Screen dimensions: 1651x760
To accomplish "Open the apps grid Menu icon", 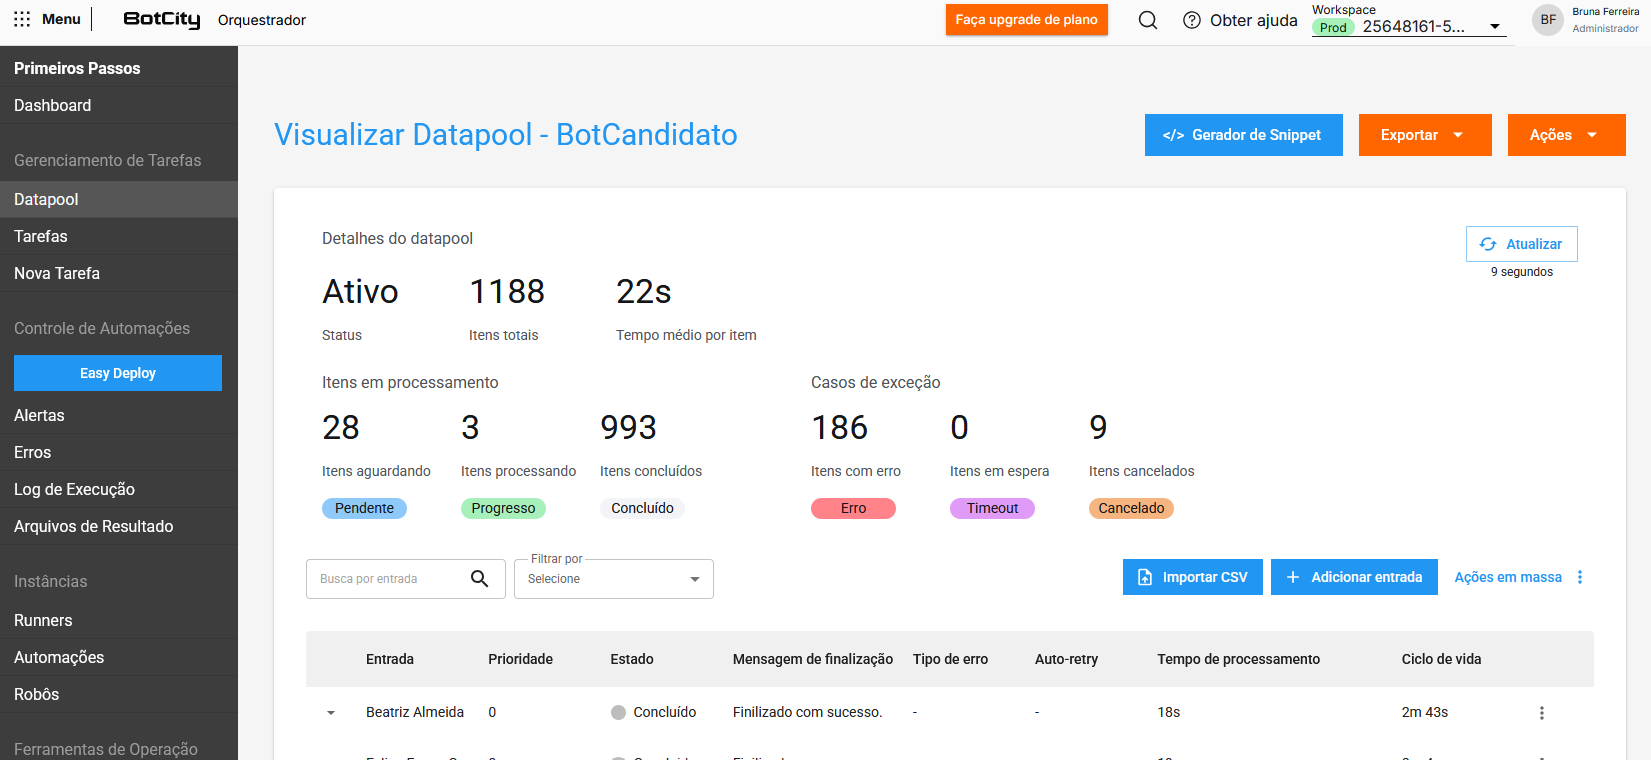I will point(22,19).
